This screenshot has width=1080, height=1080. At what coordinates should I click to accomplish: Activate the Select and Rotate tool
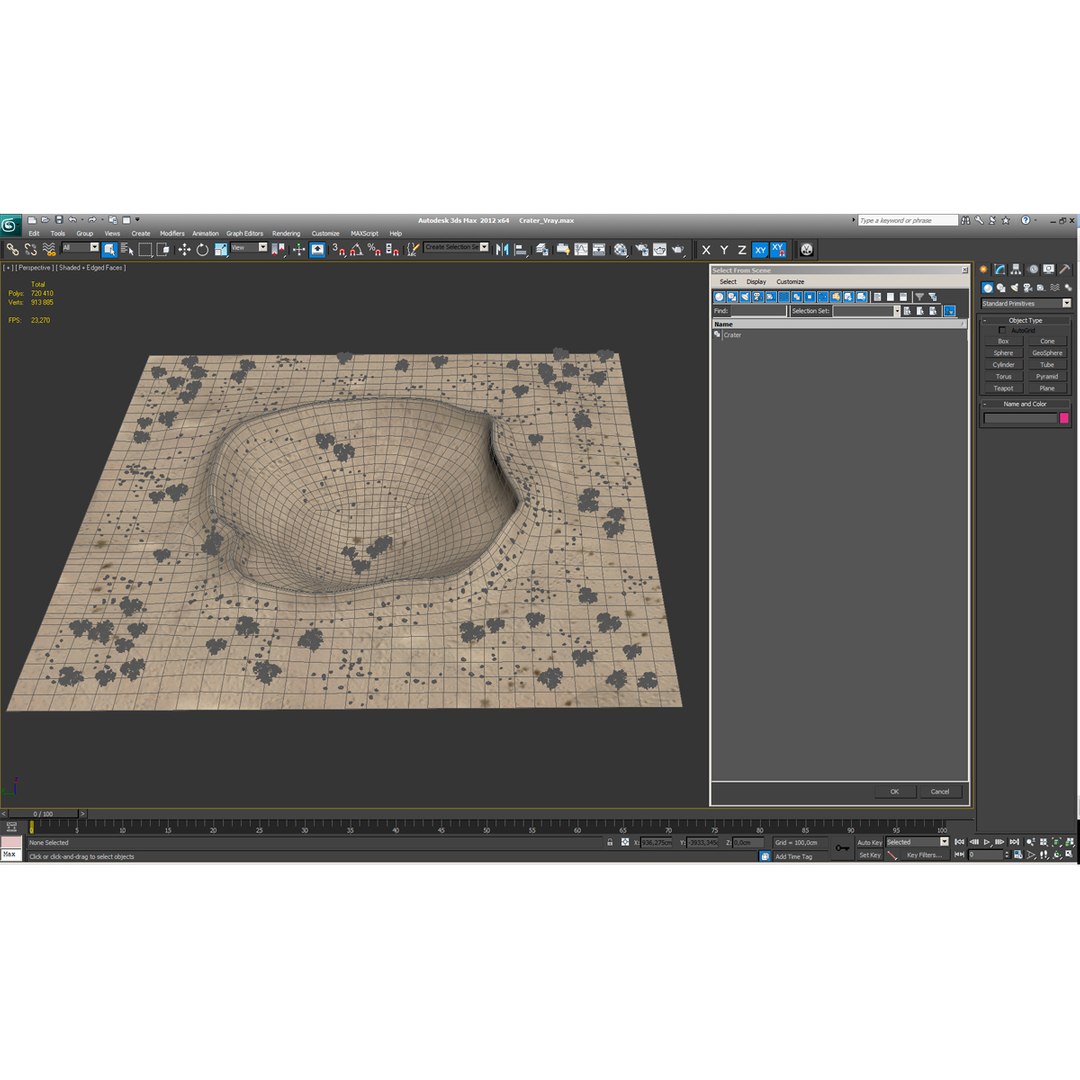click(202, 249)
